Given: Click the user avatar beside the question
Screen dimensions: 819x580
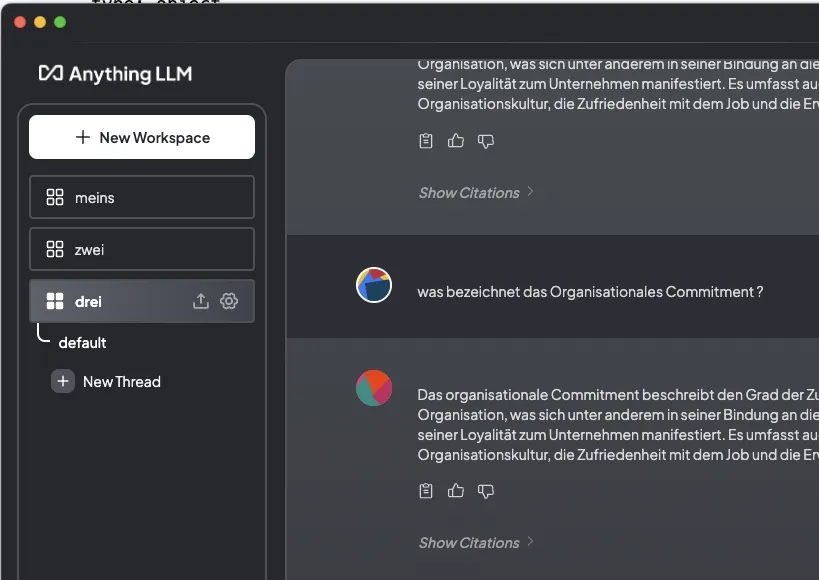Looking at the screenshot, I should pyautogui.click(x=374, y=285).
